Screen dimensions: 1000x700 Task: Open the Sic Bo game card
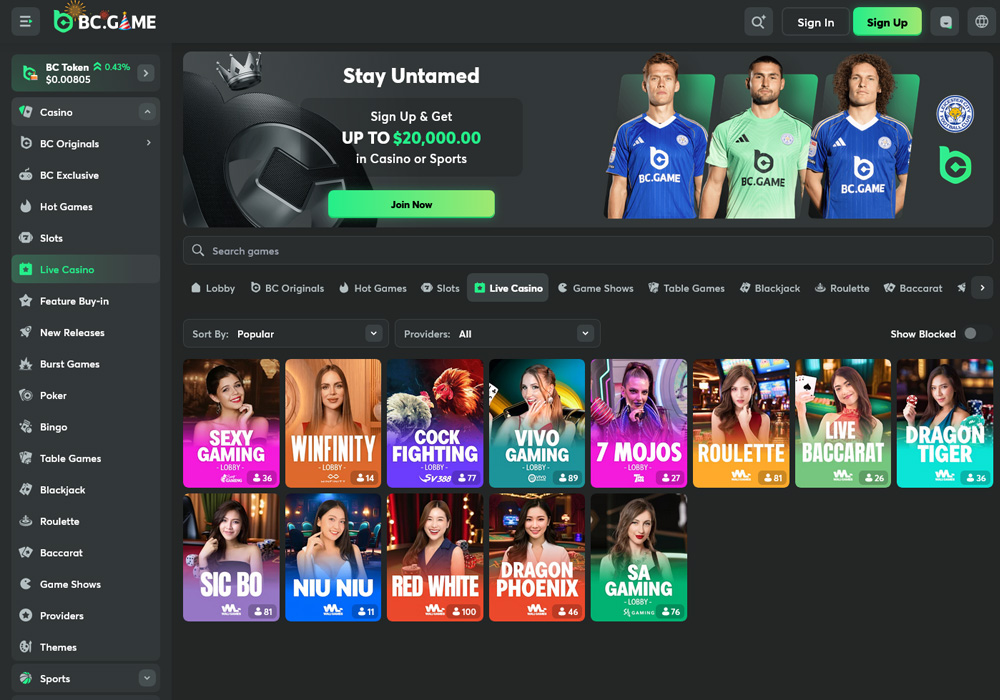(231, 557)
